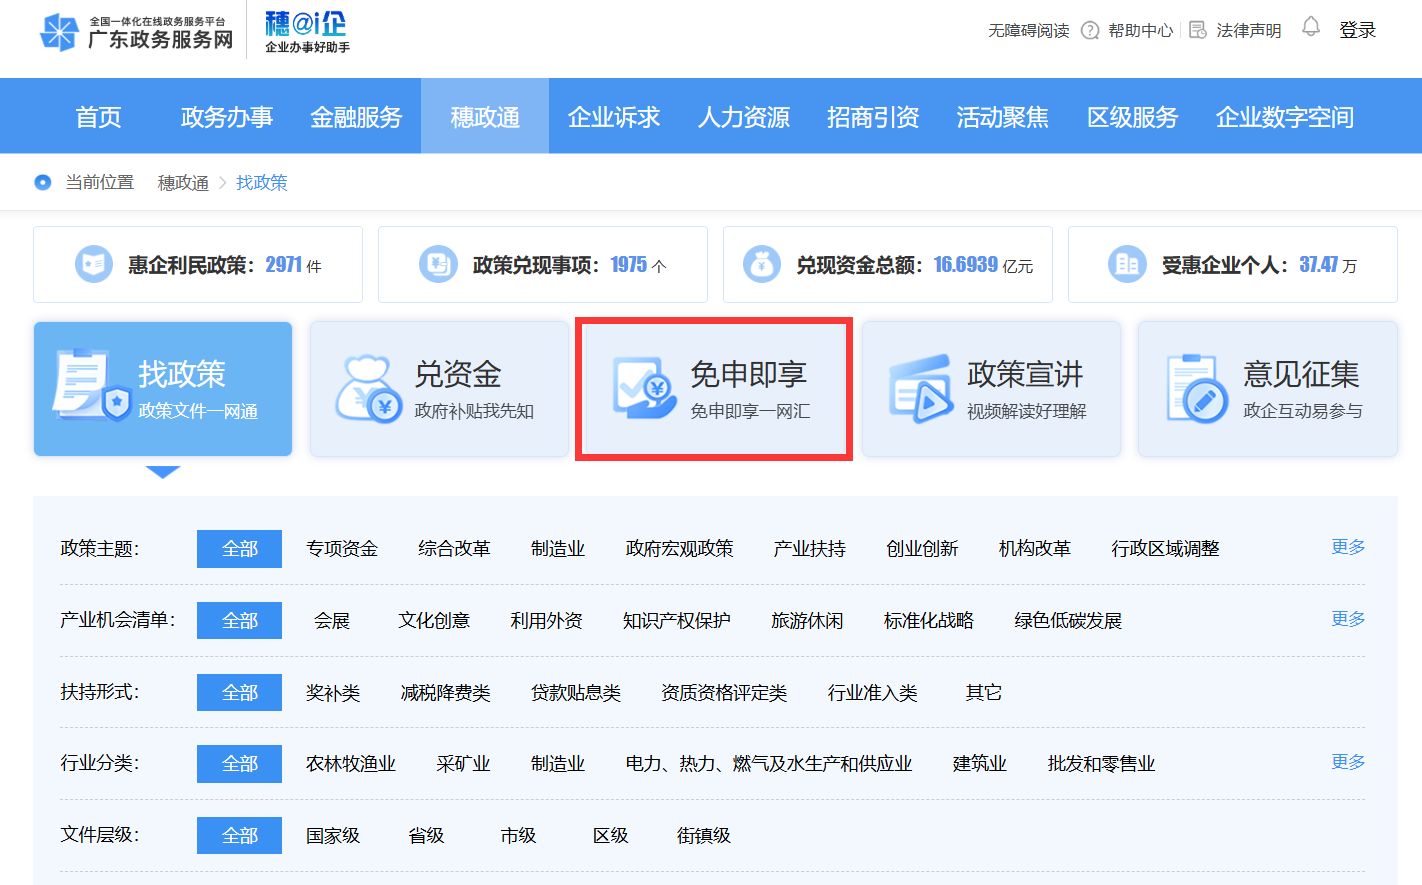Click the 帮助中心 question mark icon
Image resolution: width=1422 pixels, height=885 pixels.
pyautogui.click(x=1090, y=31)
